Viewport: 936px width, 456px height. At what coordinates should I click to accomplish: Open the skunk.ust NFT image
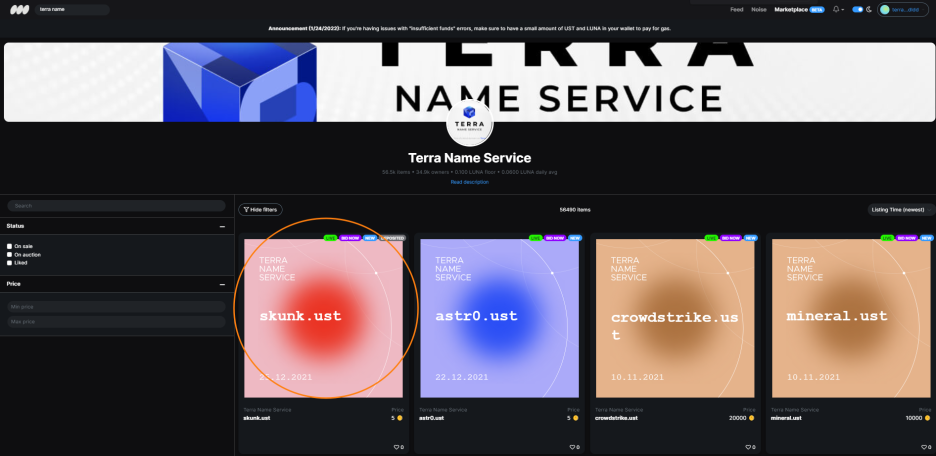click(x=324, y=318)
